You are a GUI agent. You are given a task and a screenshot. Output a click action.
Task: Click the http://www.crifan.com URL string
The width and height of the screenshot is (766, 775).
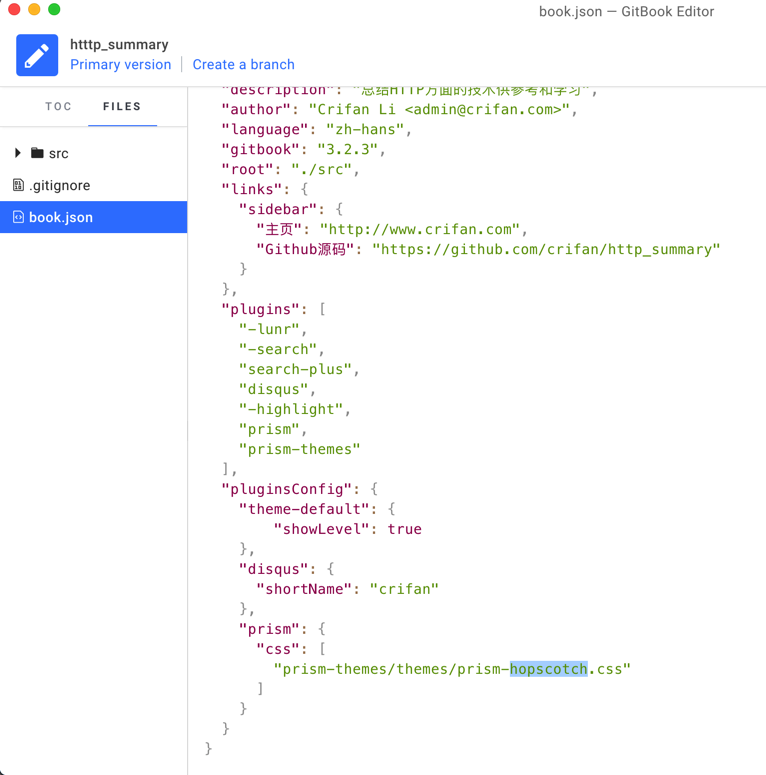point(419,229)
